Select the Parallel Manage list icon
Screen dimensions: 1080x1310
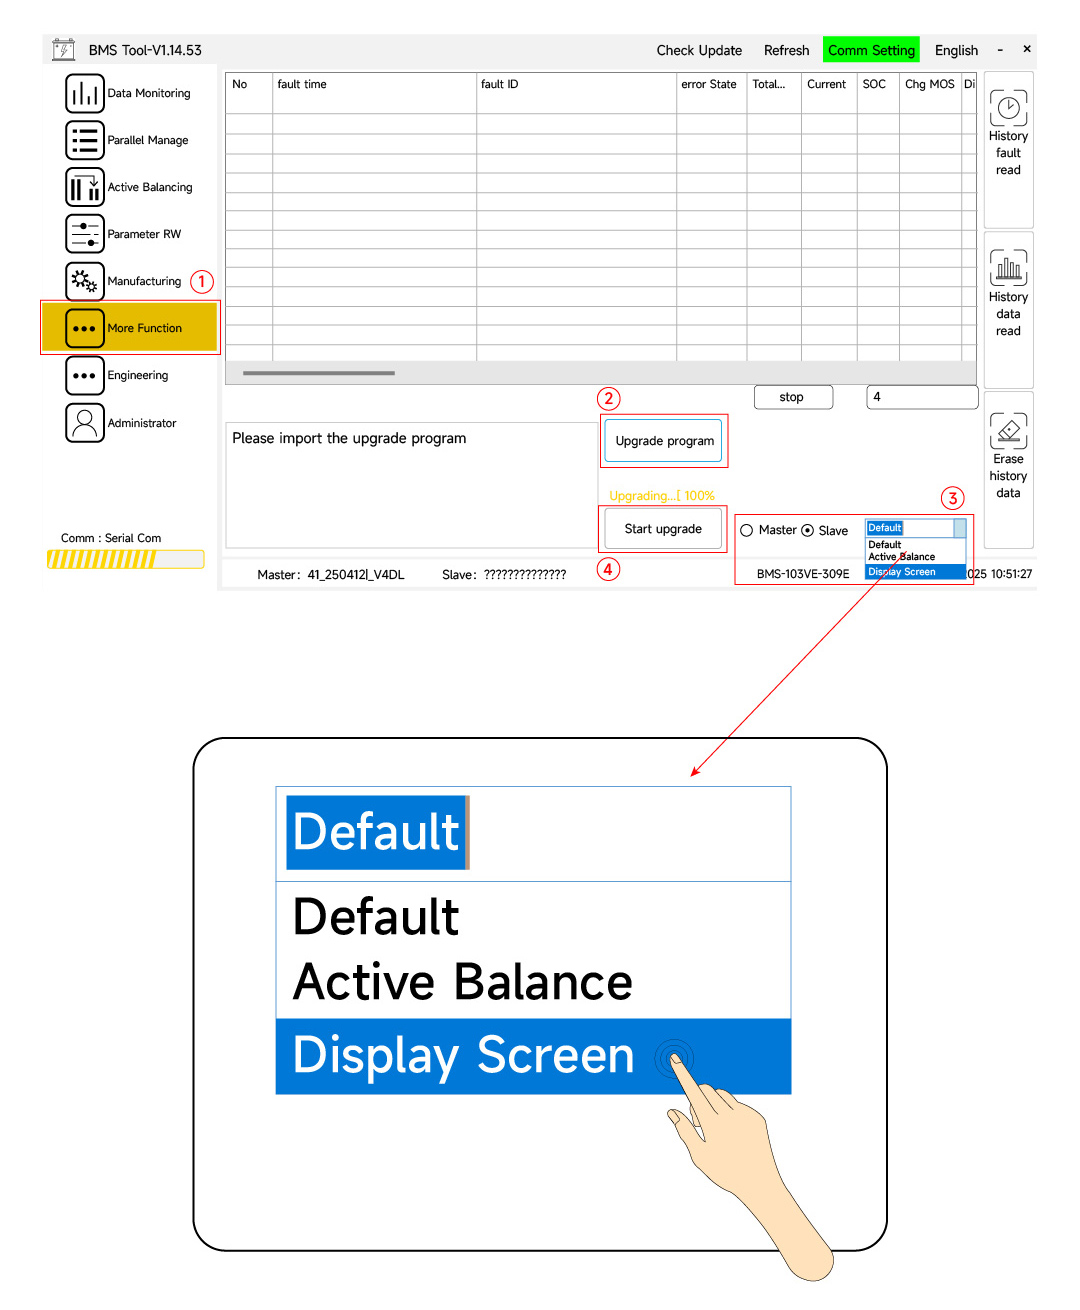tap(85, 141)
